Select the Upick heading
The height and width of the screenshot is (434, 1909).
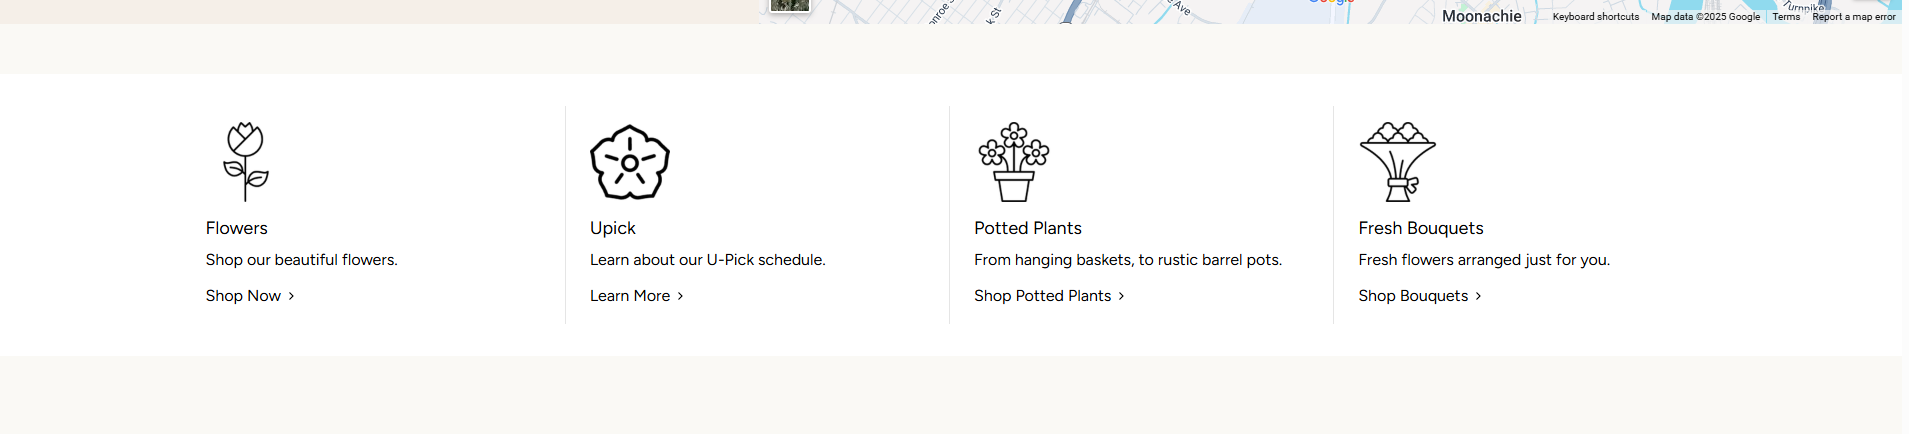(x=613, y=228)
